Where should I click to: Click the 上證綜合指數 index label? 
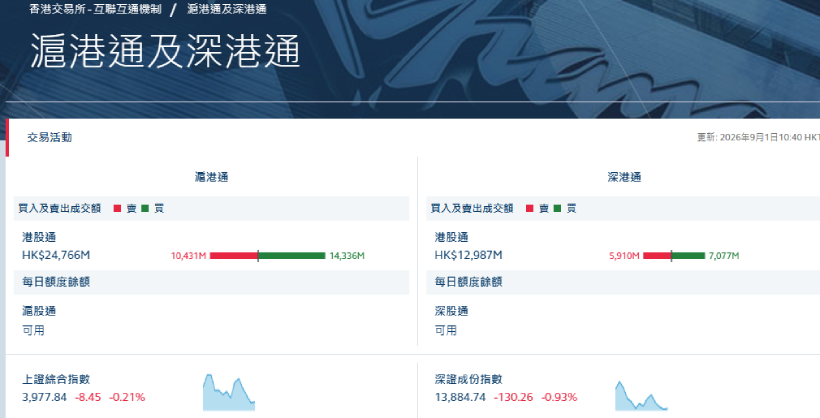pos(56,379)
